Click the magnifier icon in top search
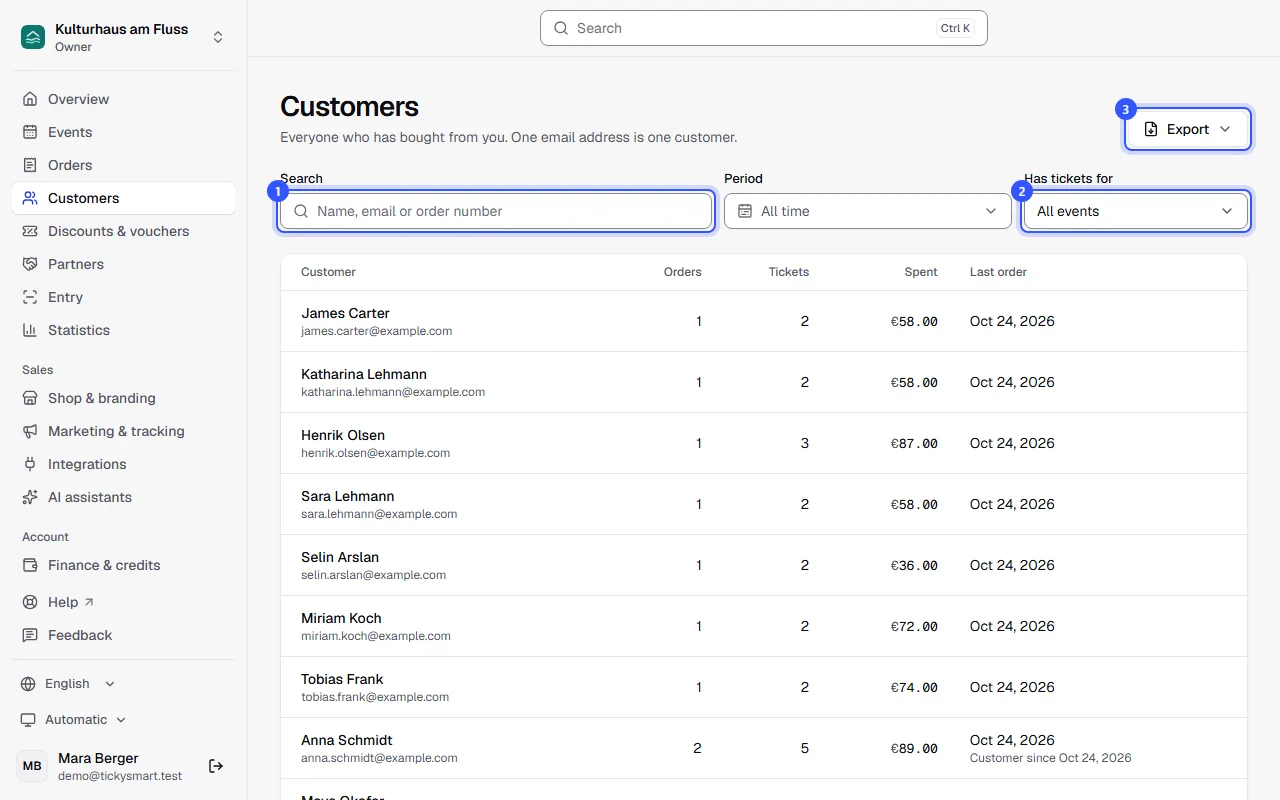1280x800 pixels. coord(561,28)
